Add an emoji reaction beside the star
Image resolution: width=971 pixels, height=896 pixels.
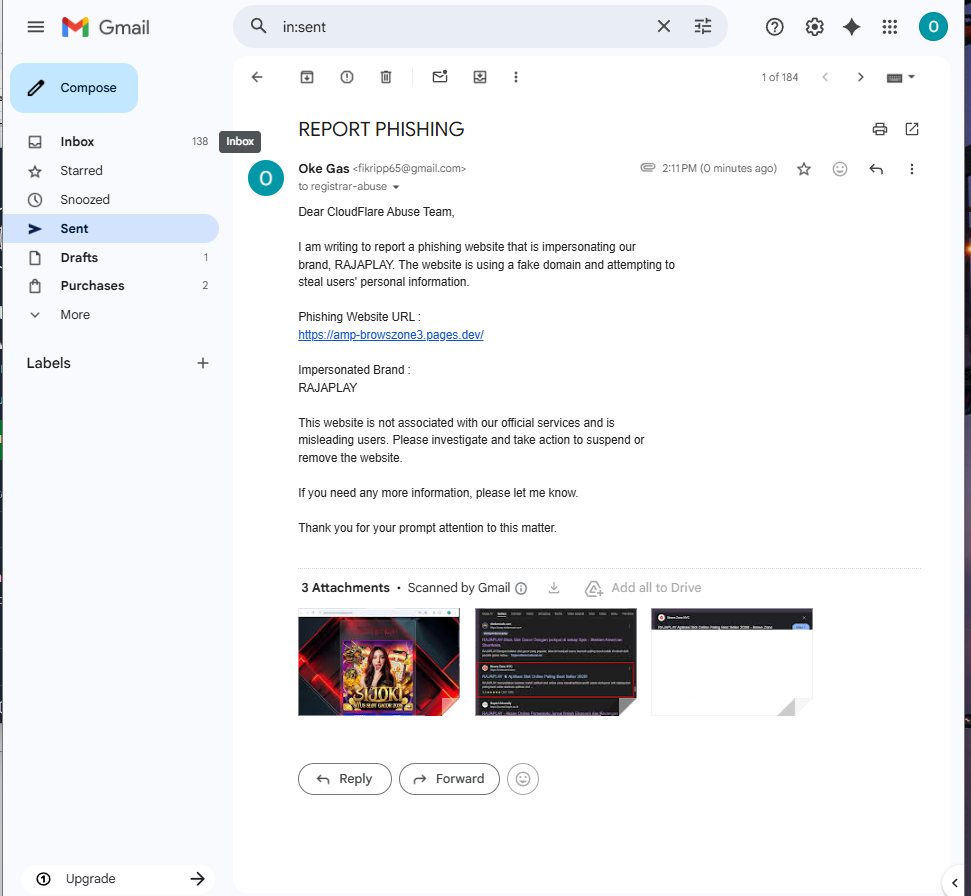[x=840, y=169]
